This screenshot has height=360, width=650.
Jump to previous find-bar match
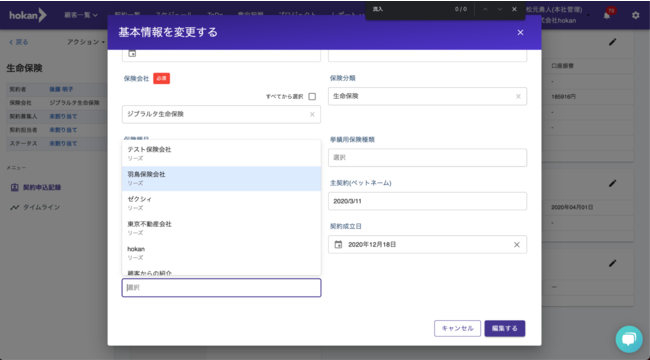(485, 9)
